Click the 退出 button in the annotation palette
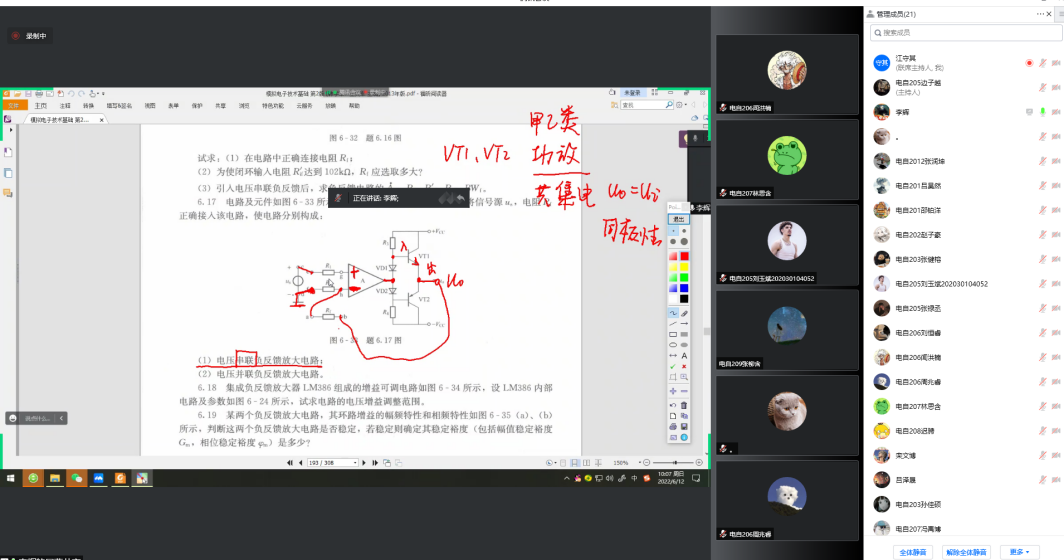 (678, 217)
